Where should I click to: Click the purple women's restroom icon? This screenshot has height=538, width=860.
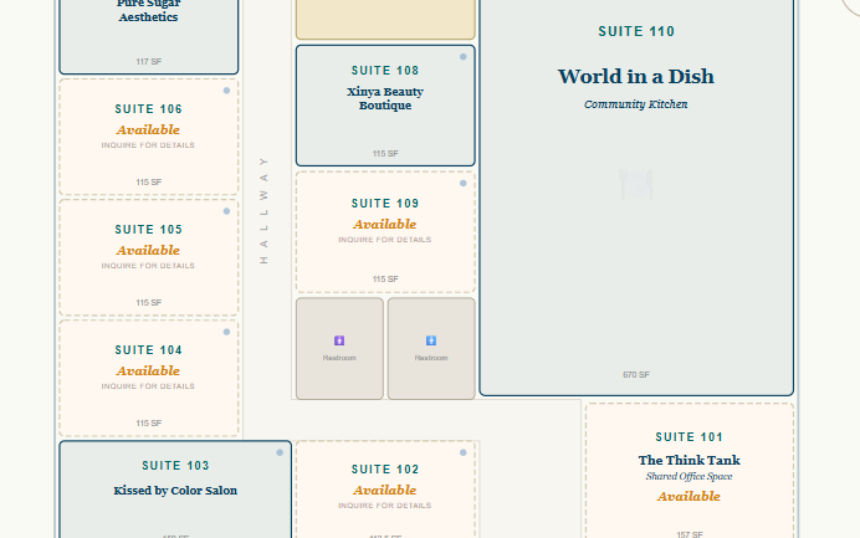click(x=339, y=341)
